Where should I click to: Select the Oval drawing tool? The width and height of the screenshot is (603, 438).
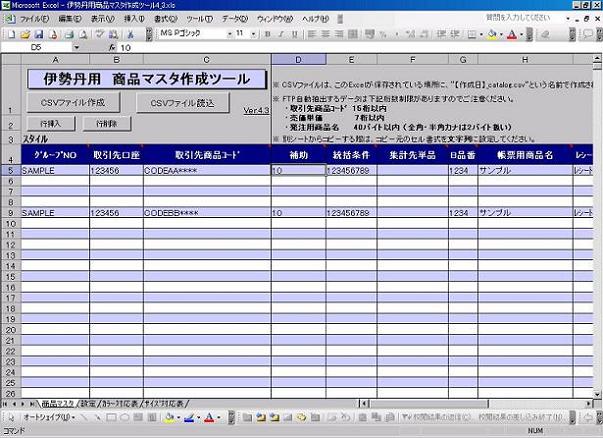125,417
